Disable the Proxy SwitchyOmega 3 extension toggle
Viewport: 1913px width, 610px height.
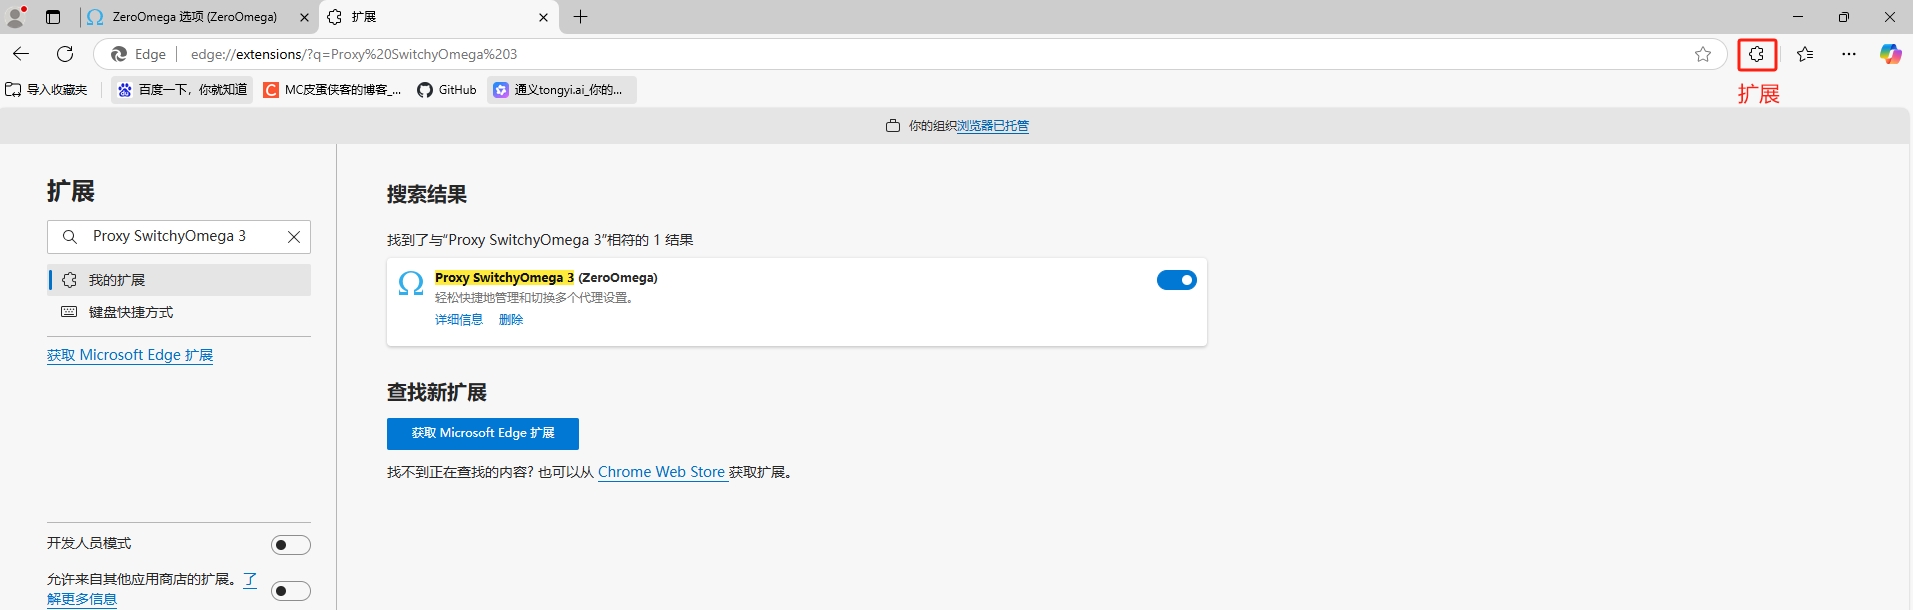pos(1177,280)
